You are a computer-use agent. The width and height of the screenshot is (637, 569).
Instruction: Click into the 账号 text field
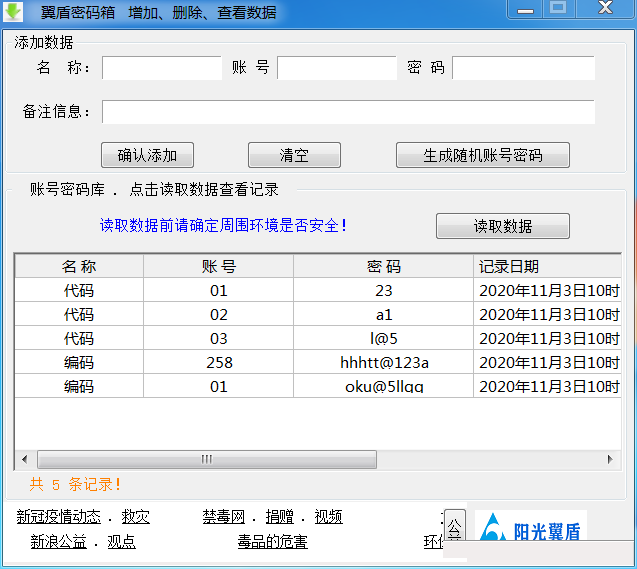pos(337,68)
